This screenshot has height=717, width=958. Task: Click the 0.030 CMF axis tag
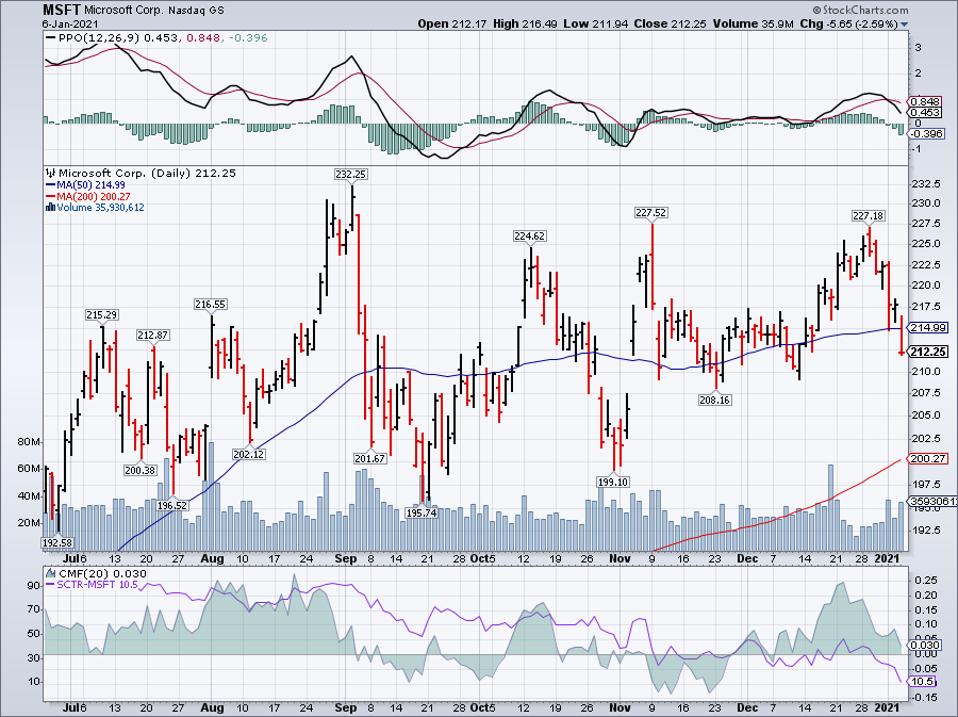pyautogui.click(x=925, y=646)
